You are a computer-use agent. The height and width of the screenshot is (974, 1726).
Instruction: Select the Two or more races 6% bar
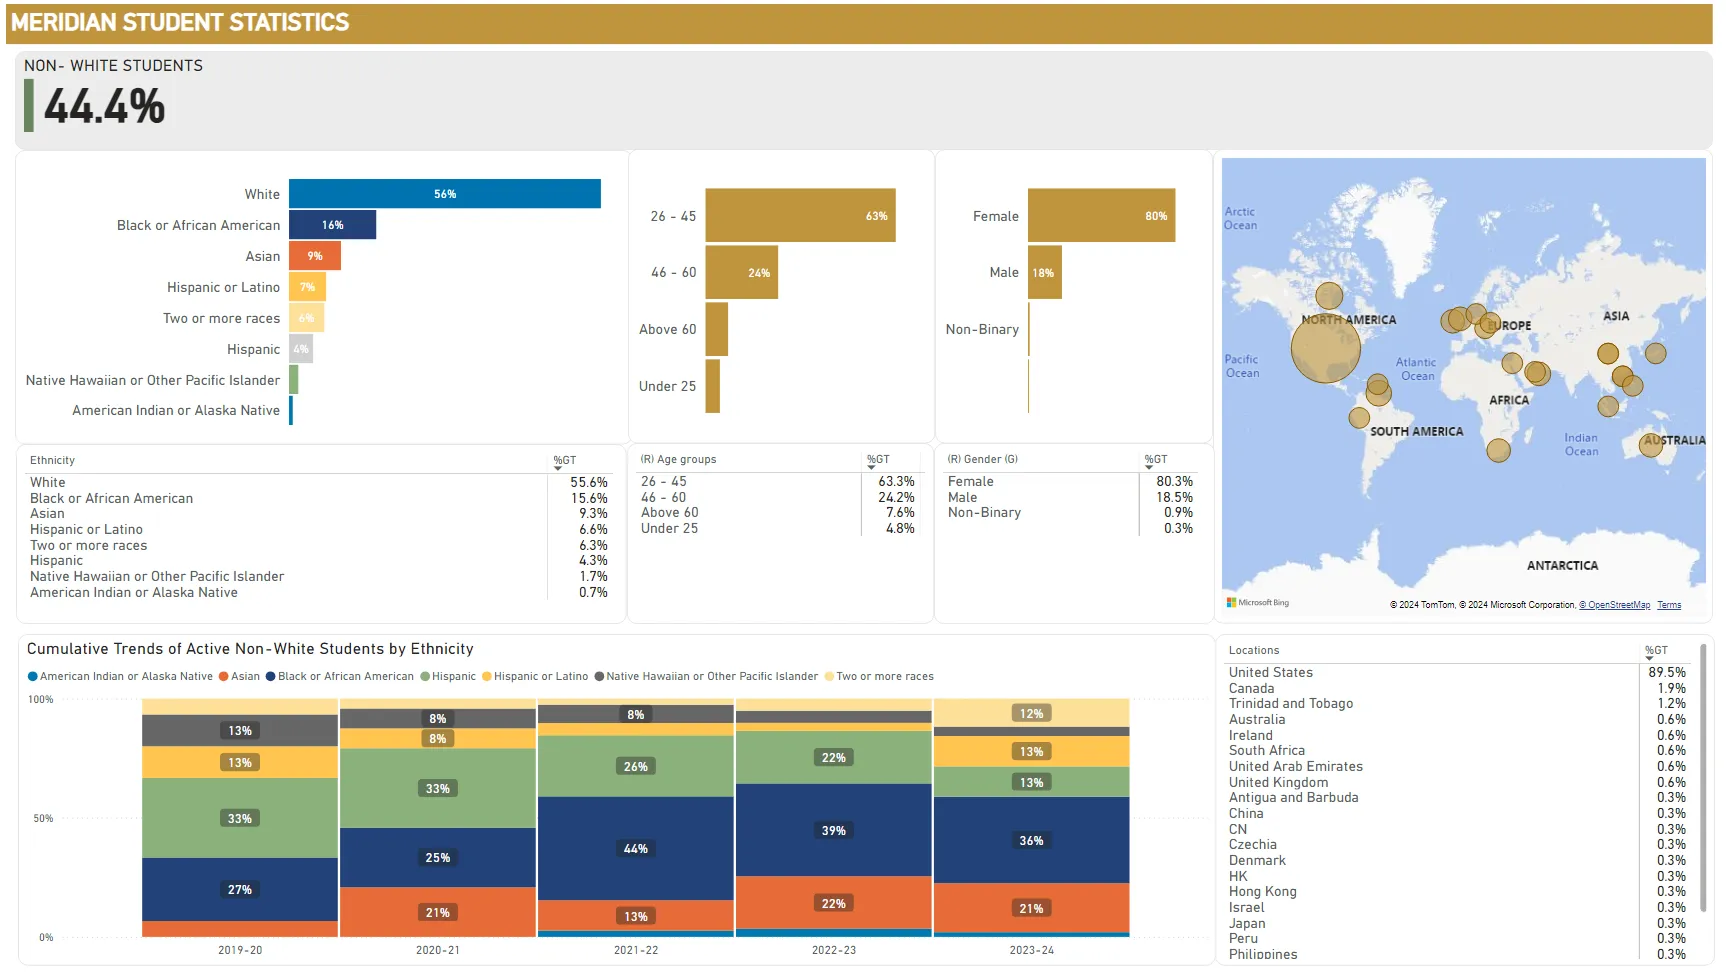coord(306,318)
